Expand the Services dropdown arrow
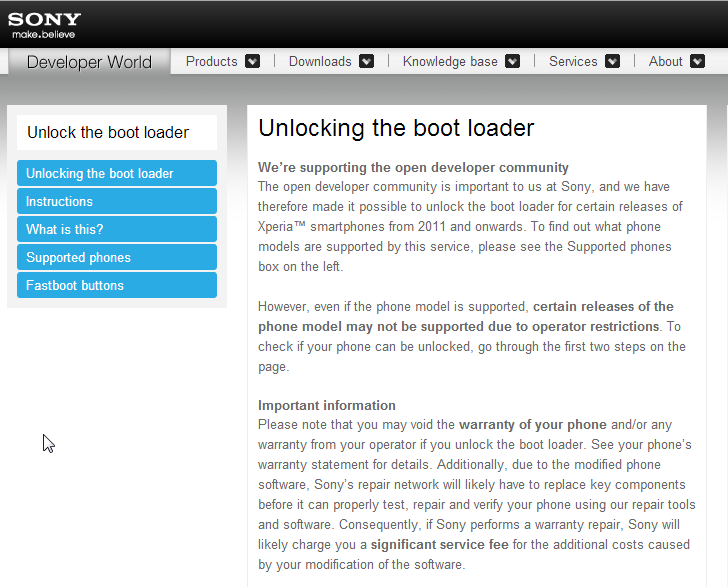Screen dimensions: 728x587 [x=612, y=61]
